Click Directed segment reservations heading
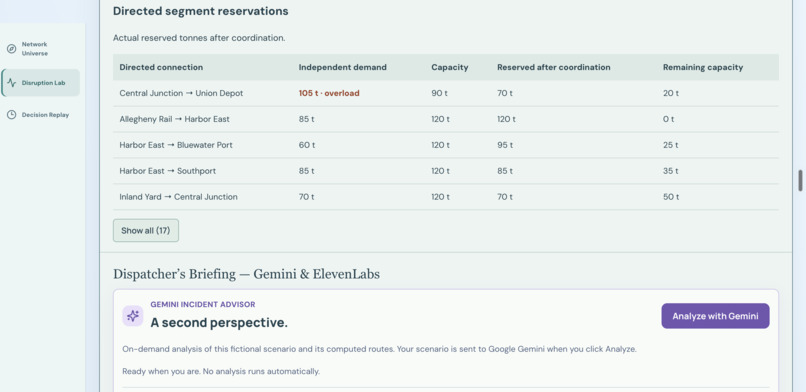Screen dimensions: 806x392 (x=200, y=11)
